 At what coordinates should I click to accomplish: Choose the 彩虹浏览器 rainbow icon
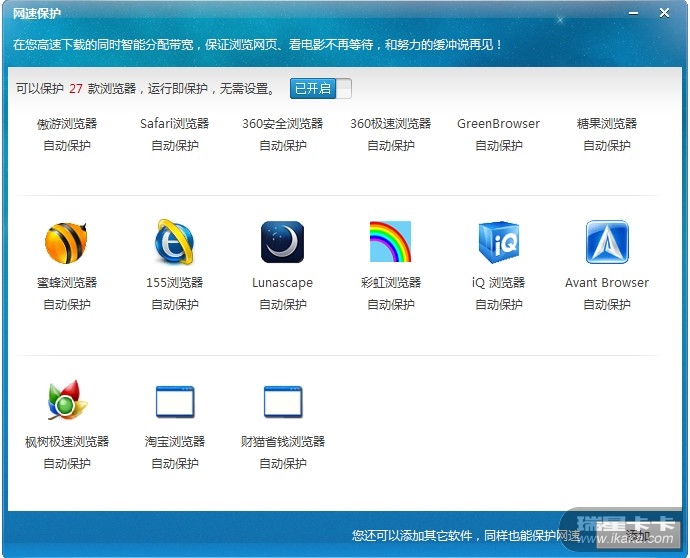(x=390, y=242)
